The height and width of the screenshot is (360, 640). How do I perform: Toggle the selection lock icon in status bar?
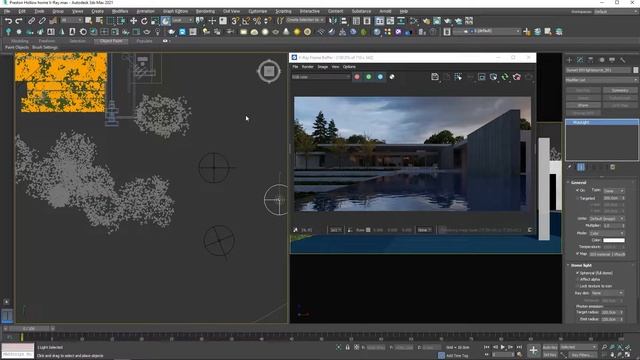pyautogui.click(x=347, y=347)
